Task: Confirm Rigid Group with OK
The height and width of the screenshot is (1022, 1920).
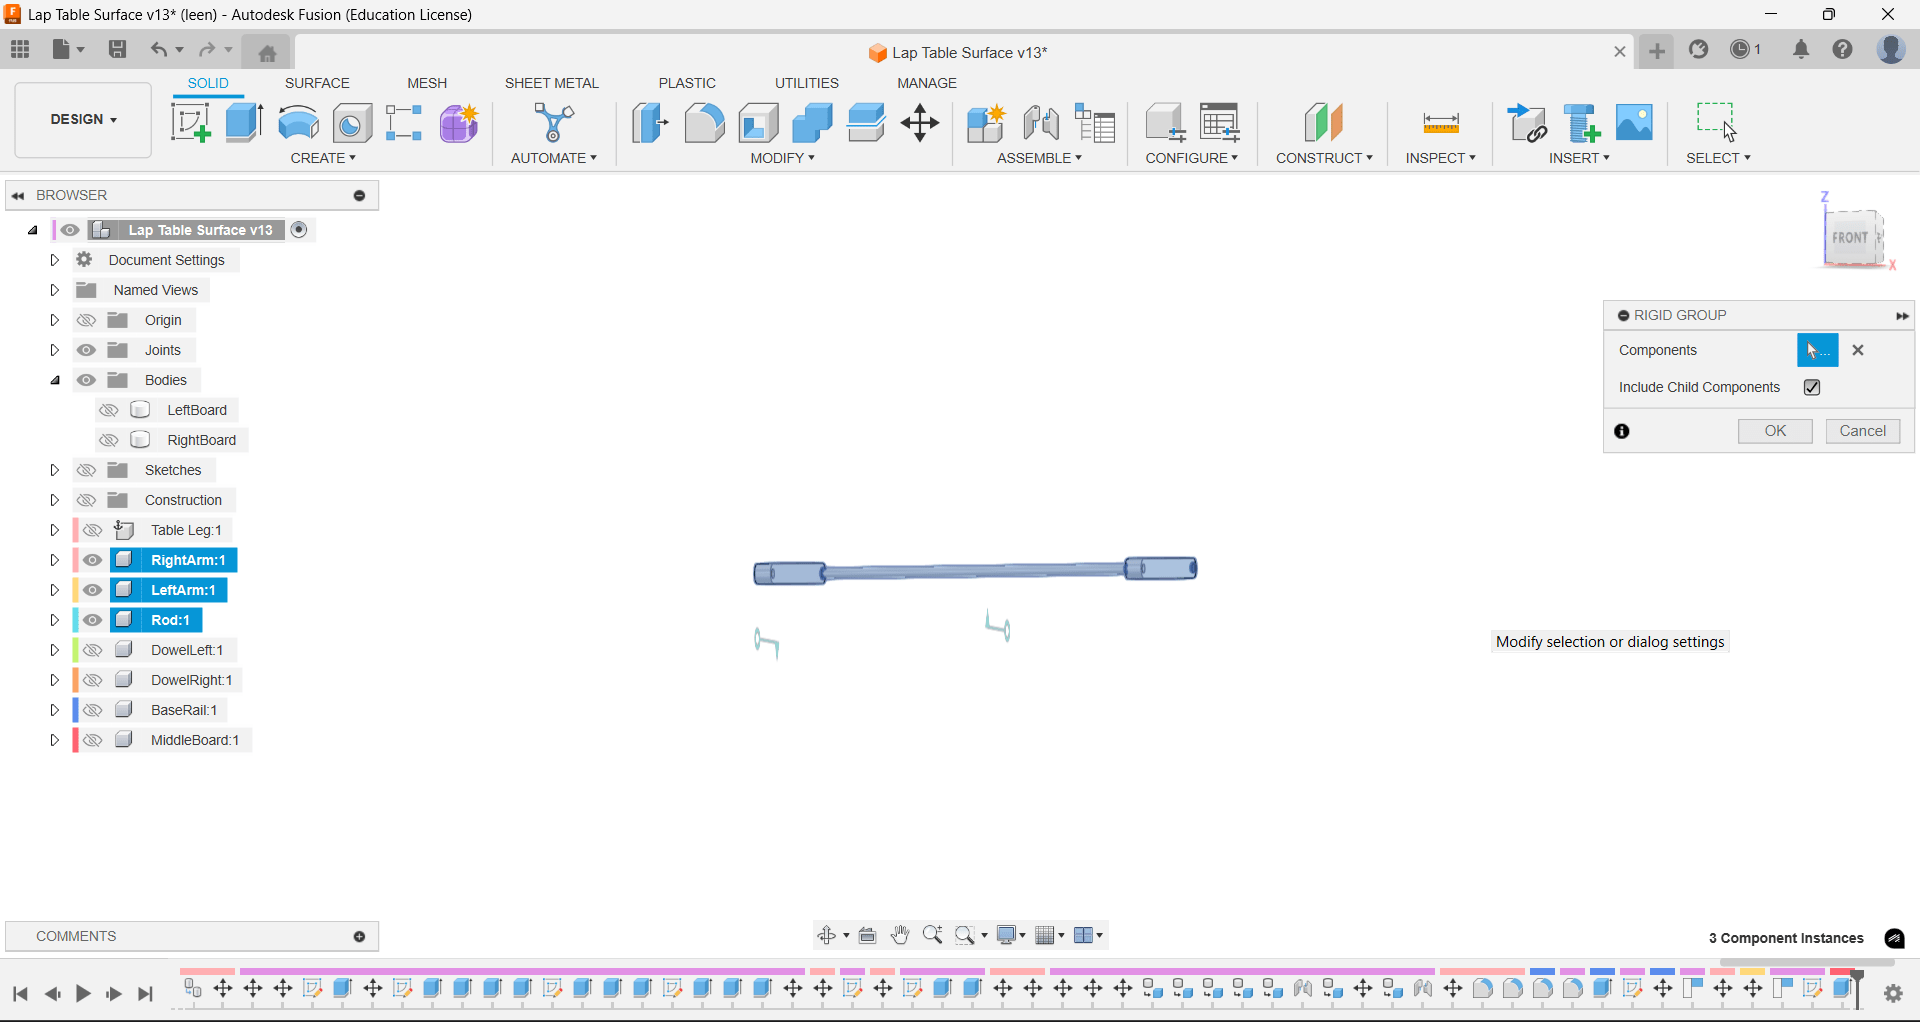Action: [x=1775, y=431]
